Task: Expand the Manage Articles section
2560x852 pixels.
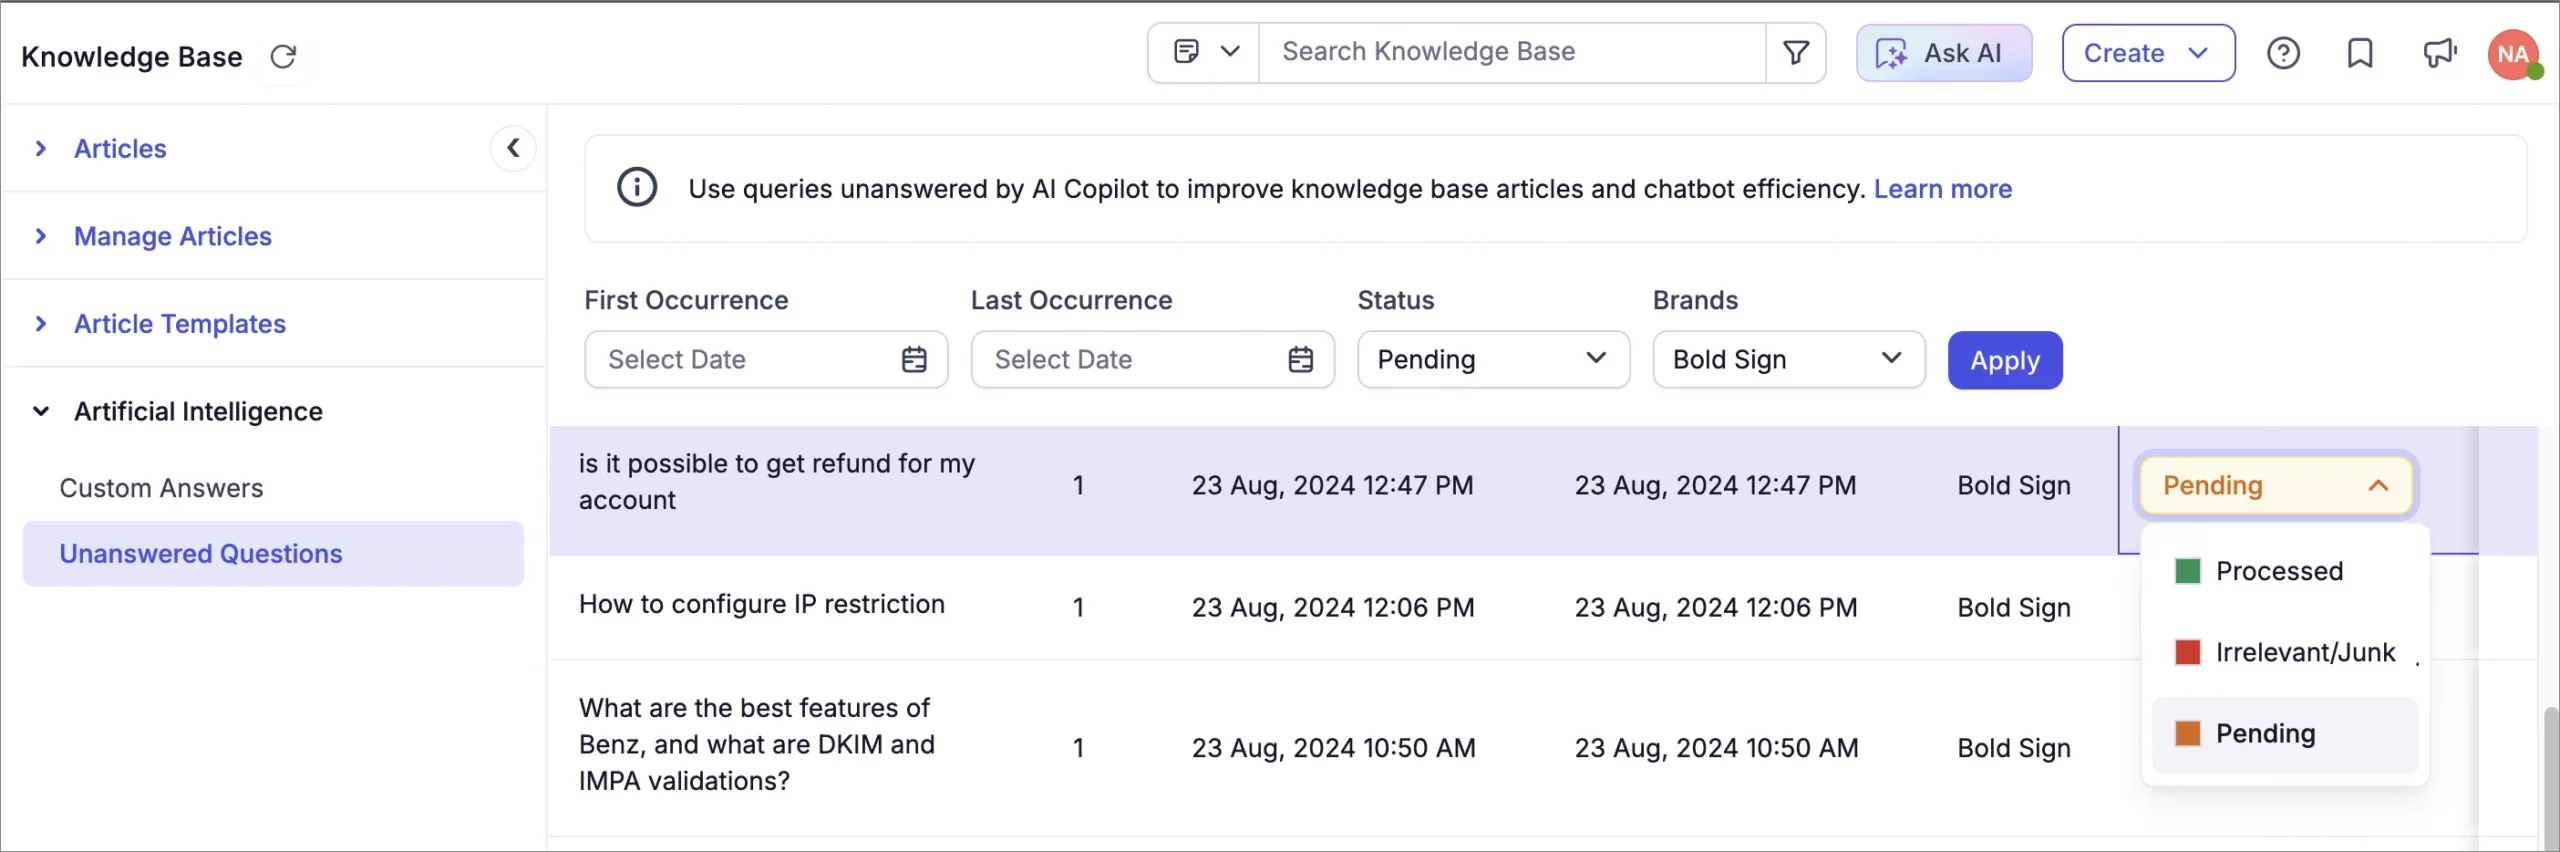Action: tap(173, 236)
